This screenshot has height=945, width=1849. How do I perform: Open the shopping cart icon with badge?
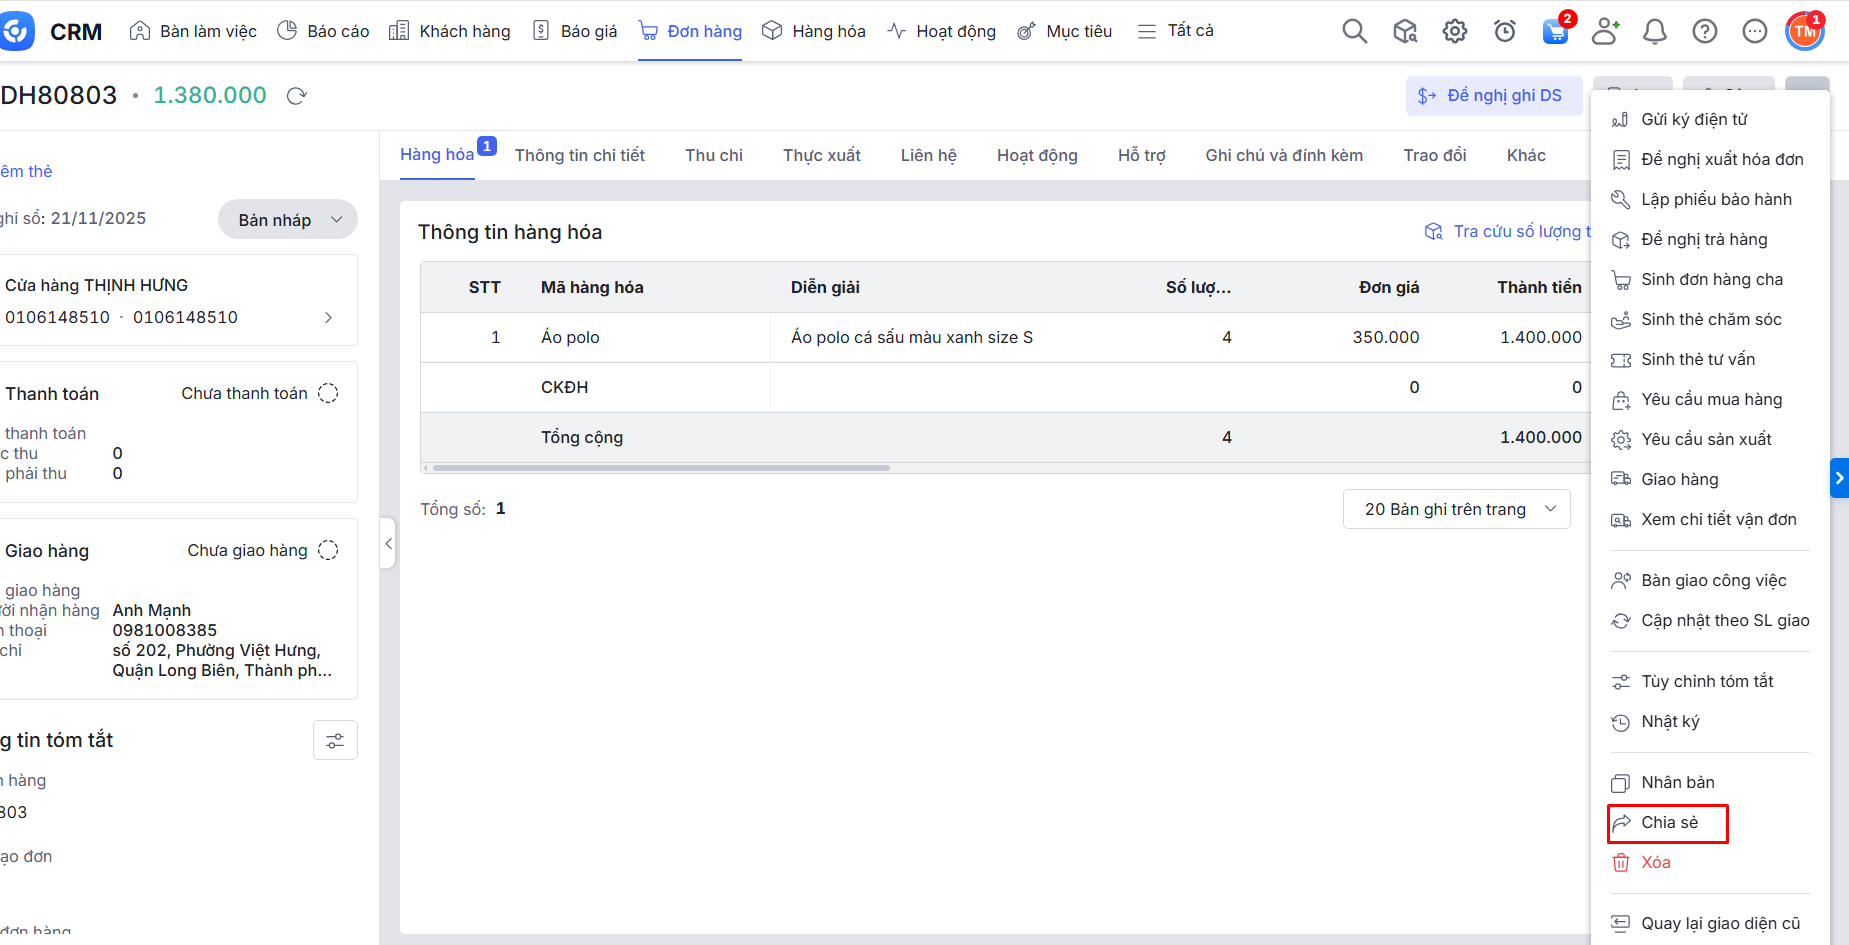(x=1555, y=32)
